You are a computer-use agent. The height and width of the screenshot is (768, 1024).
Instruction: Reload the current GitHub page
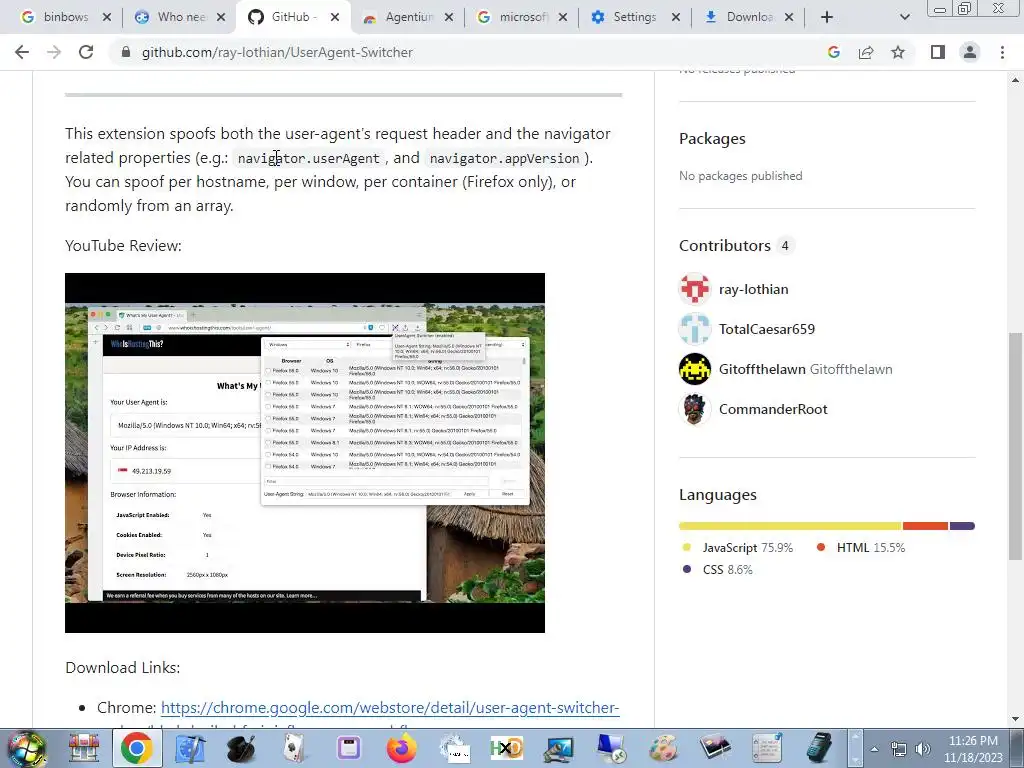[86, 52]
